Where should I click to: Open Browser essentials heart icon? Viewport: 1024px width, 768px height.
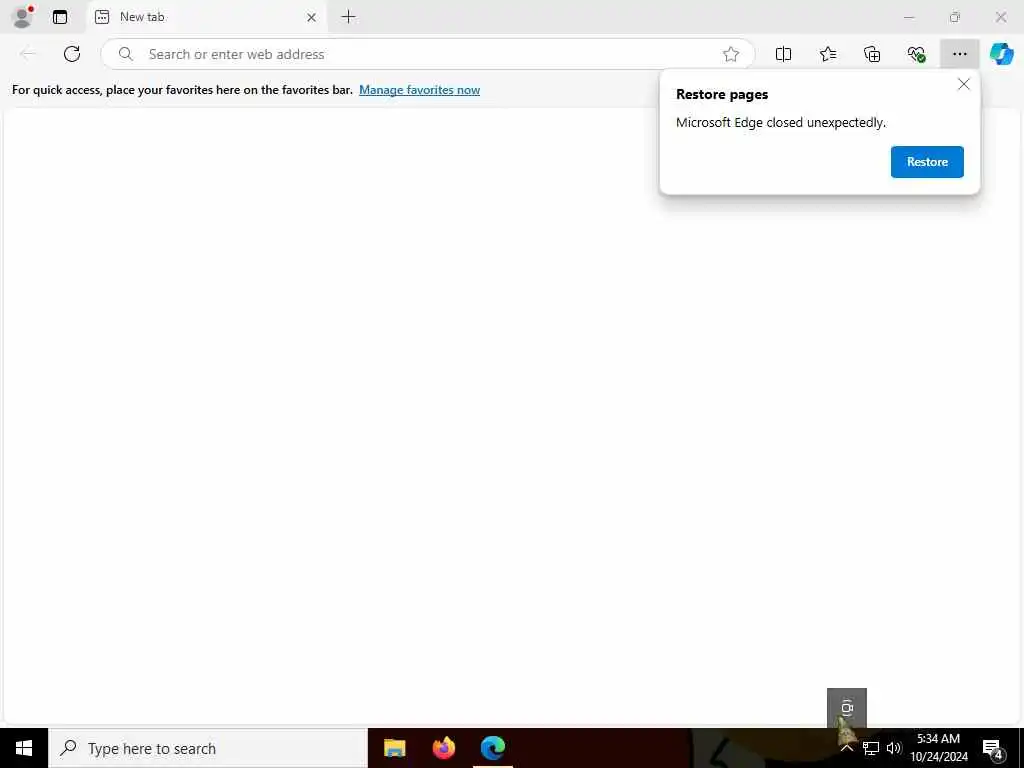click(x=916, y=54)
